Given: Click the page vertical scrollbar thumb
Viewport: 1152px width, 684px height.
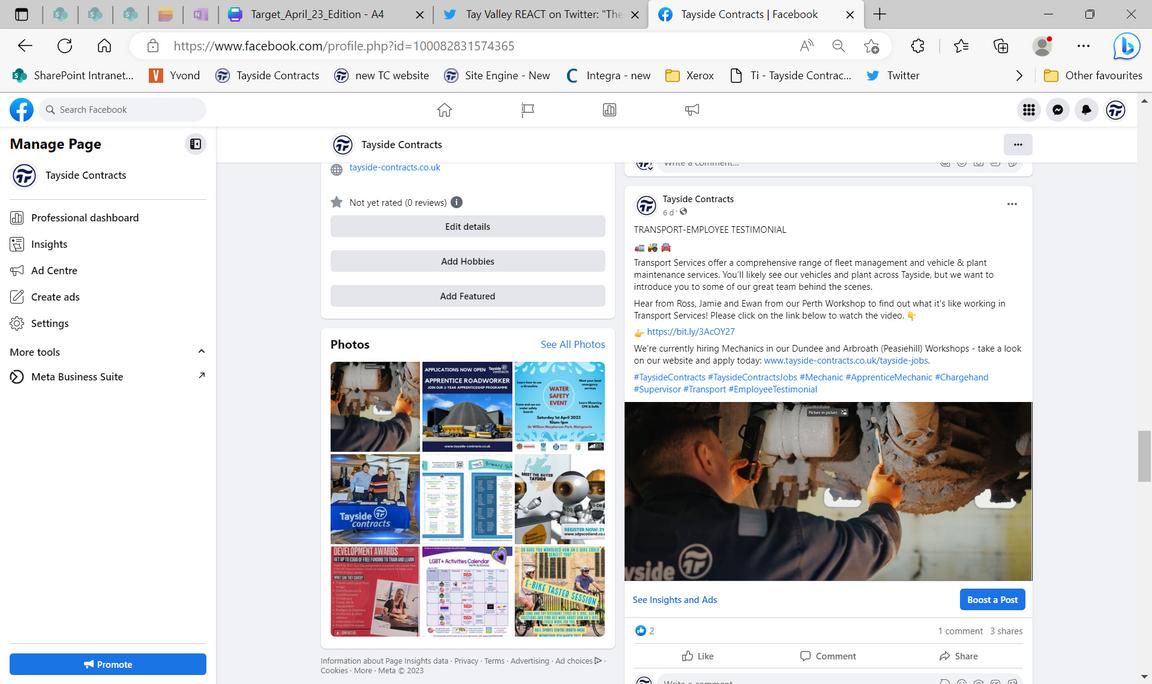Looking at the screenshot, I should point(1144,456).
